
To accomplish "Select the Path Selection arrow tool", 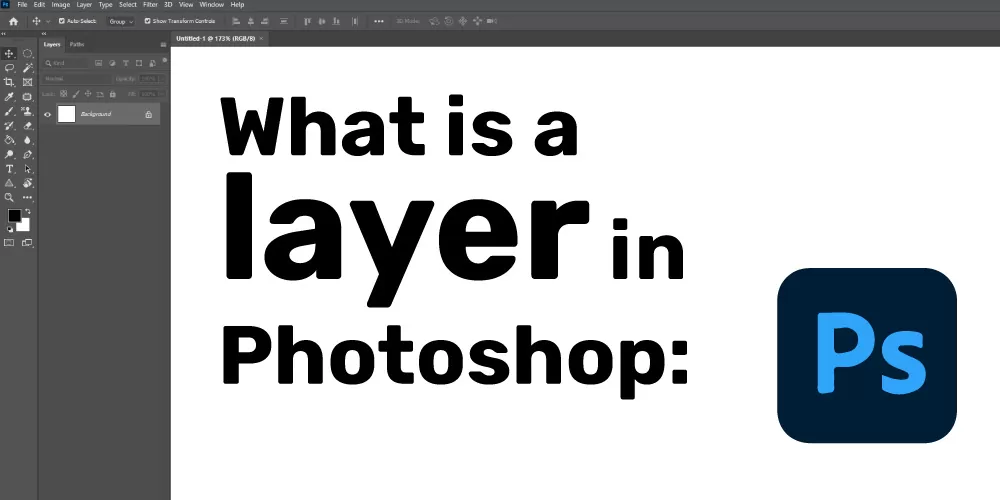I will (27, 169).
